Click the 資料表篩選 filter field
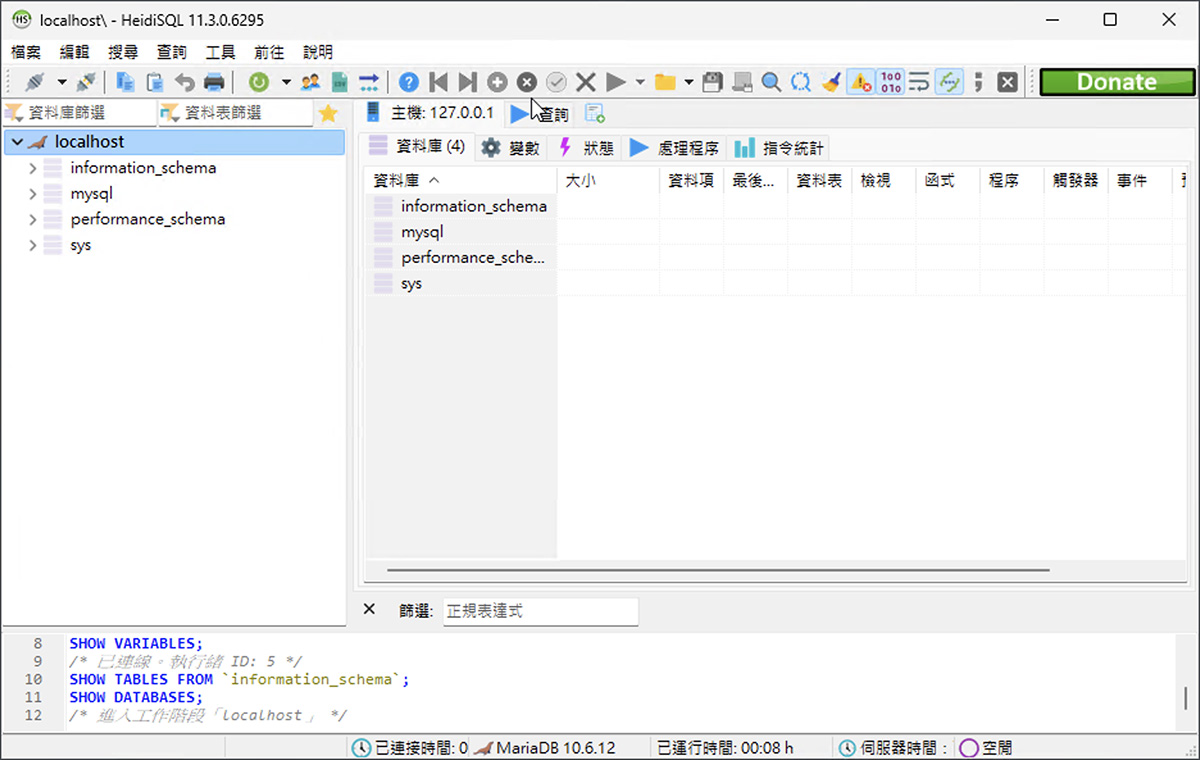Screen dimensions: 1200x760 [x=236, y=113]
